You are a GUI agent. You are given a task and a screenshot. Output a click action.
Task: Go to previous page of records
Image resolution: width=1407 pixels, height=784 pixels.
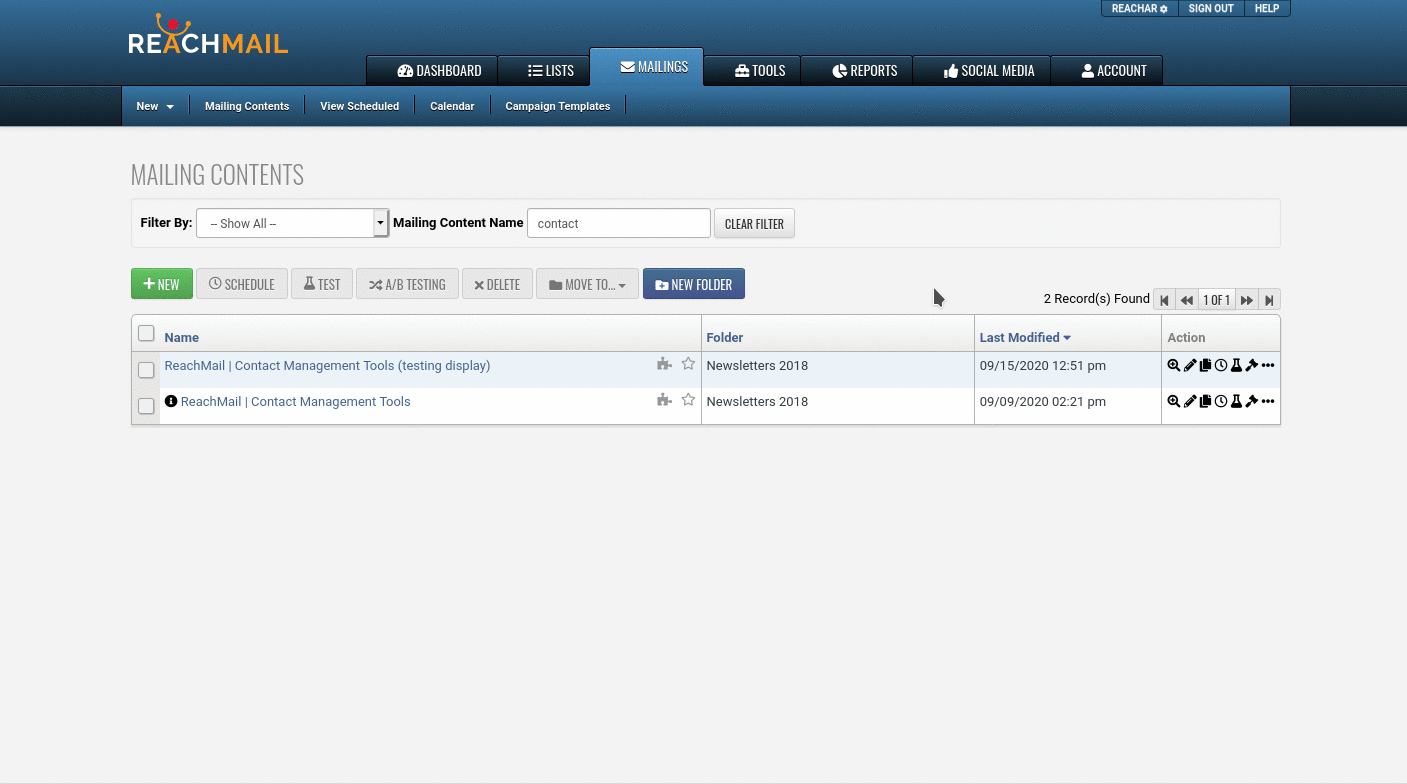1186,300
